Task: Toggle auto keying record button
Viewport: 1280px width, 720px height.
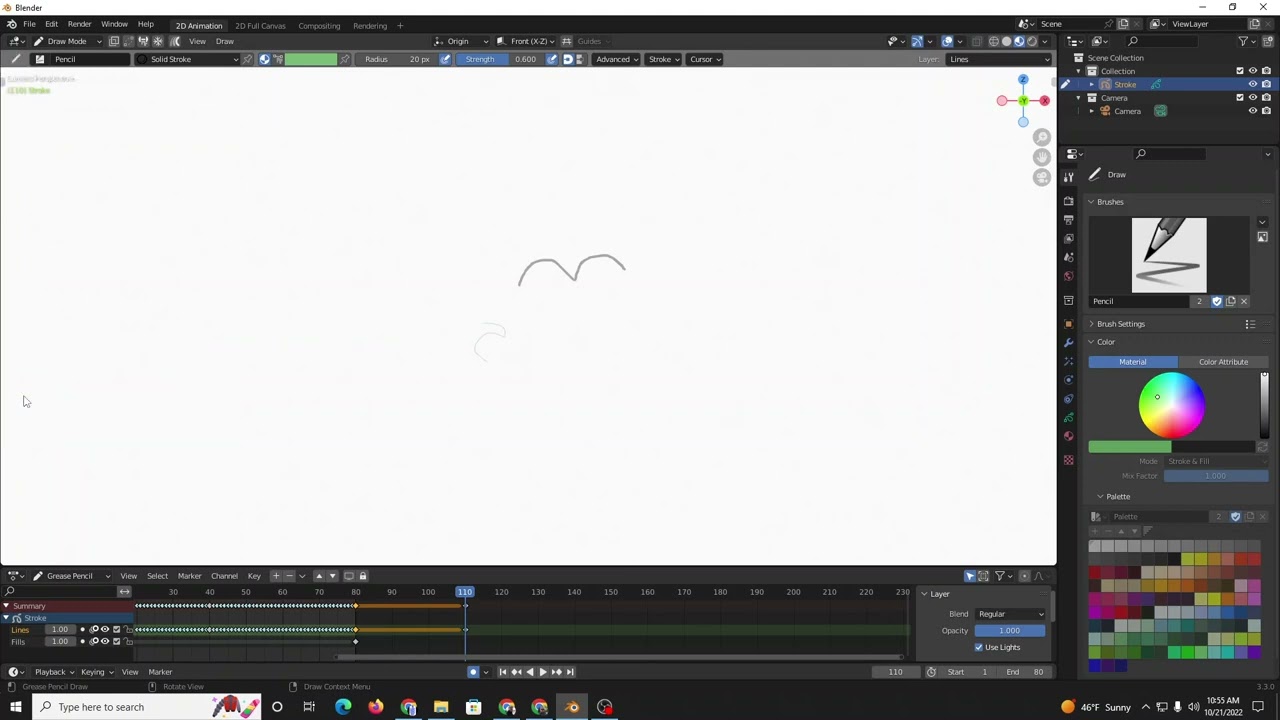Action: click(473, 672)
